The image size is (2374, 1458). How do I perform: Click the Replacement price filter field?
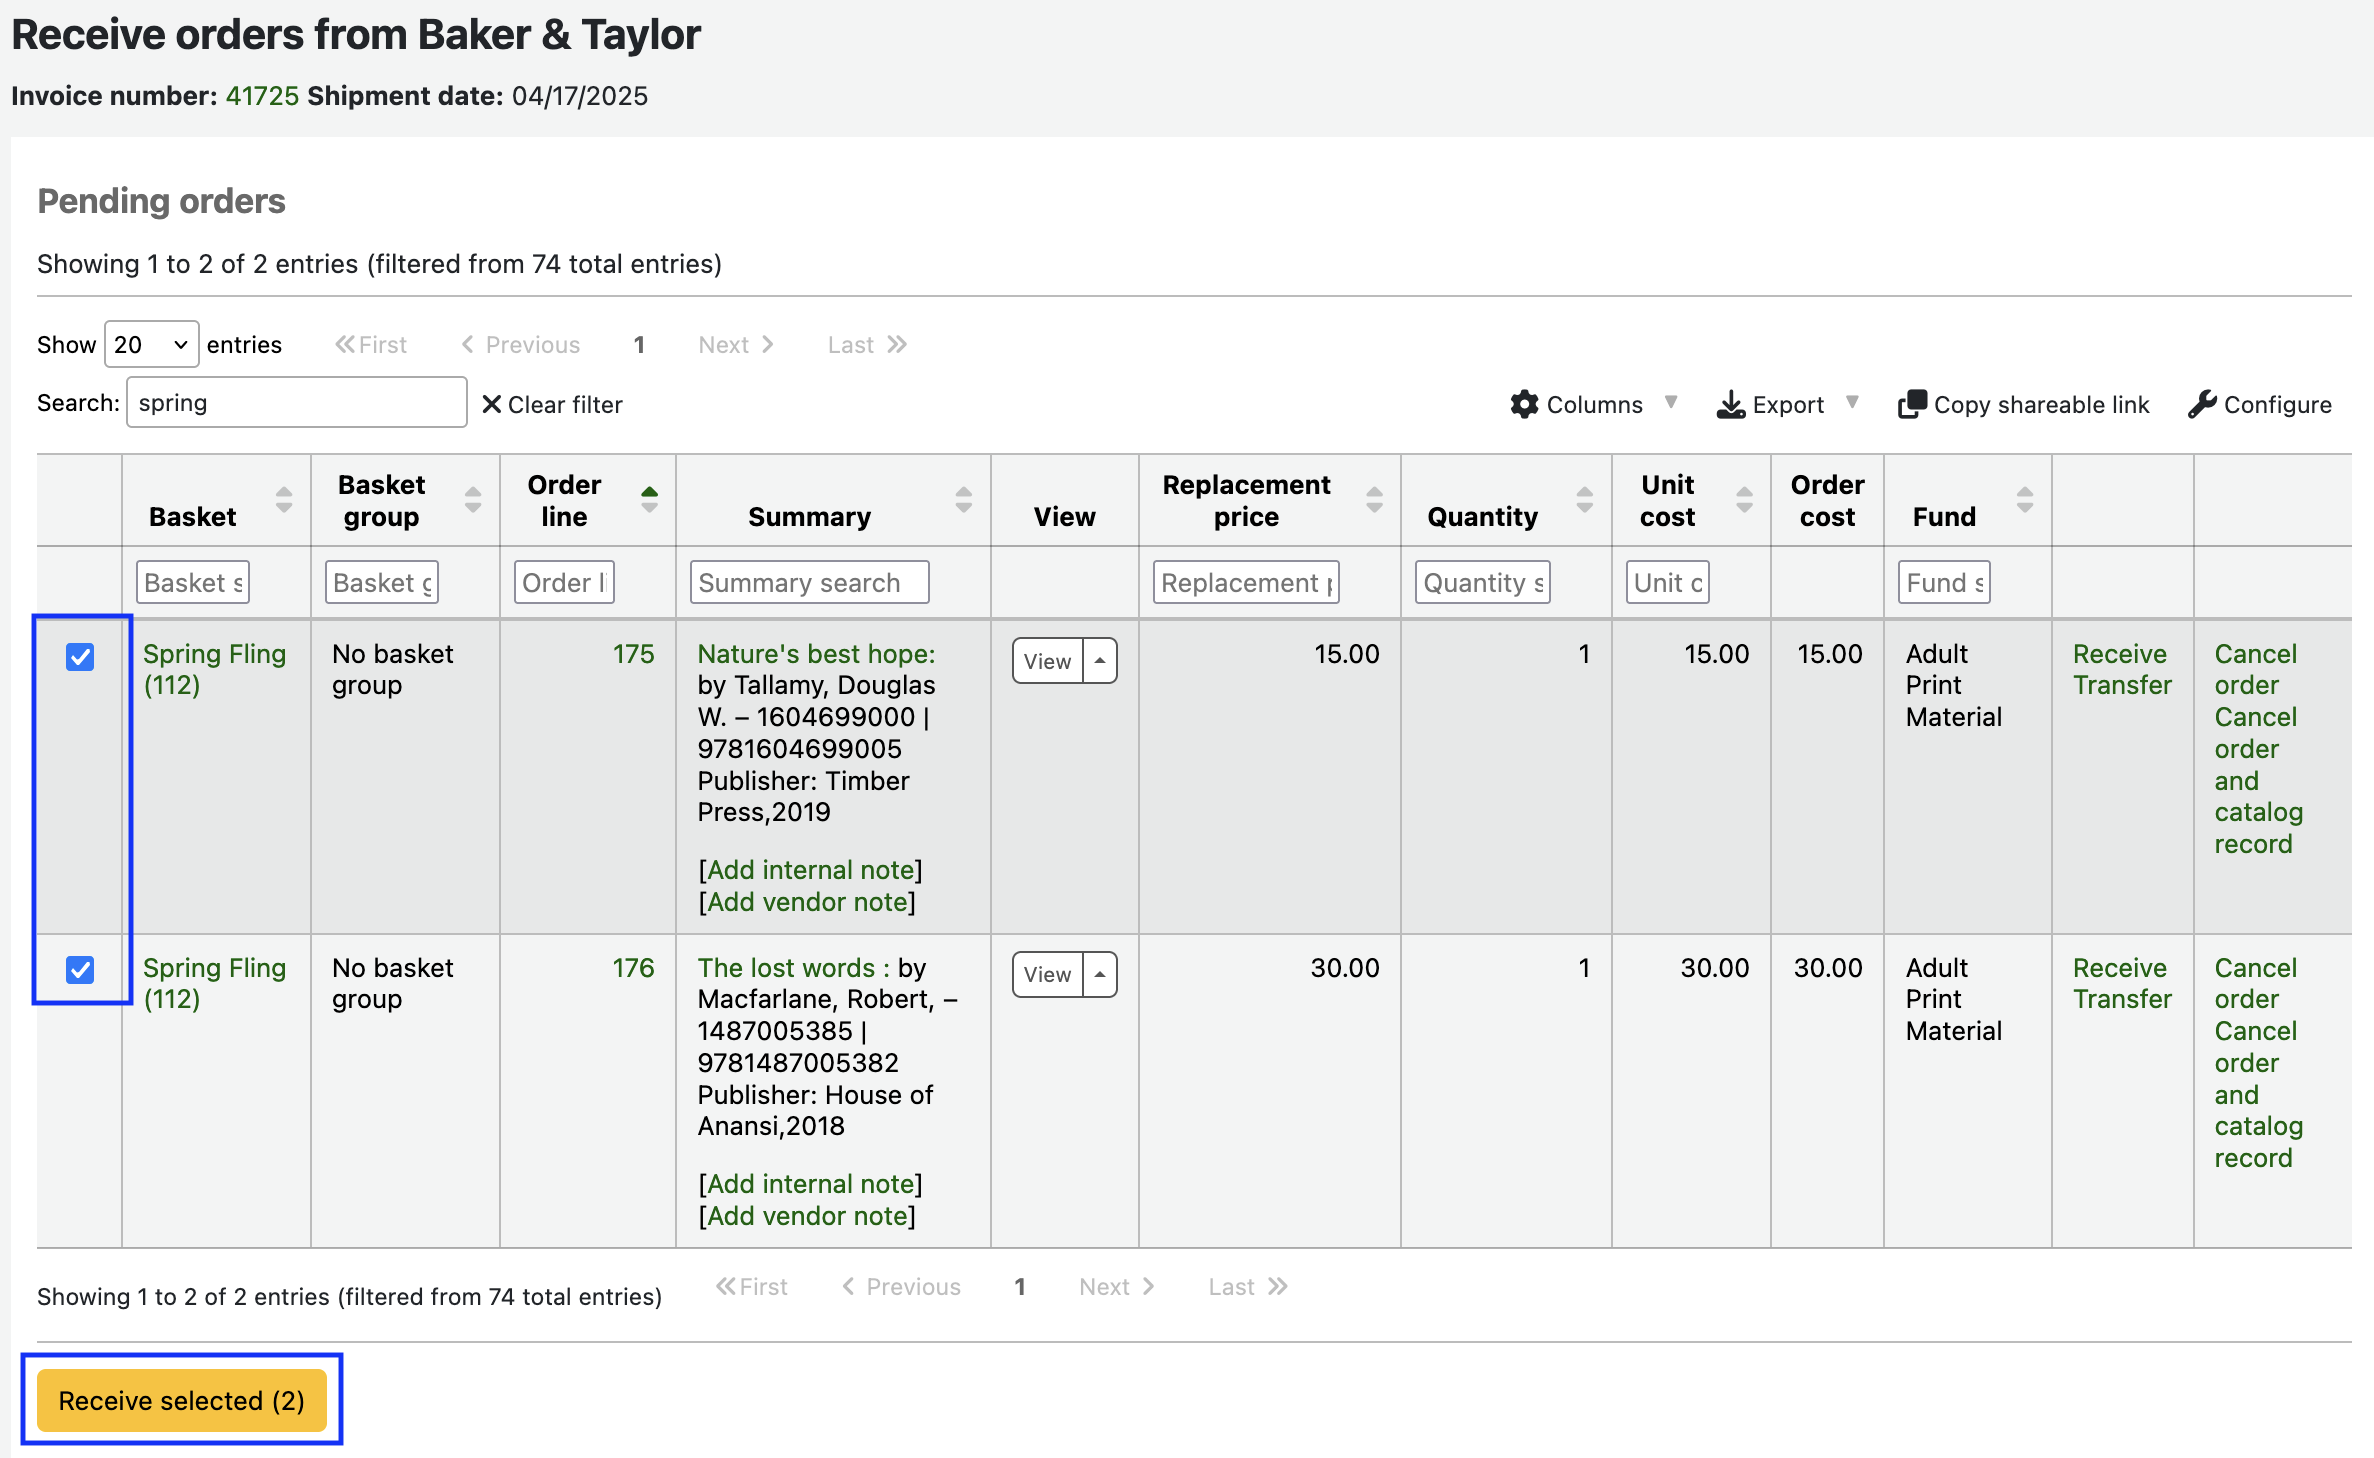tap(1246, 582)
